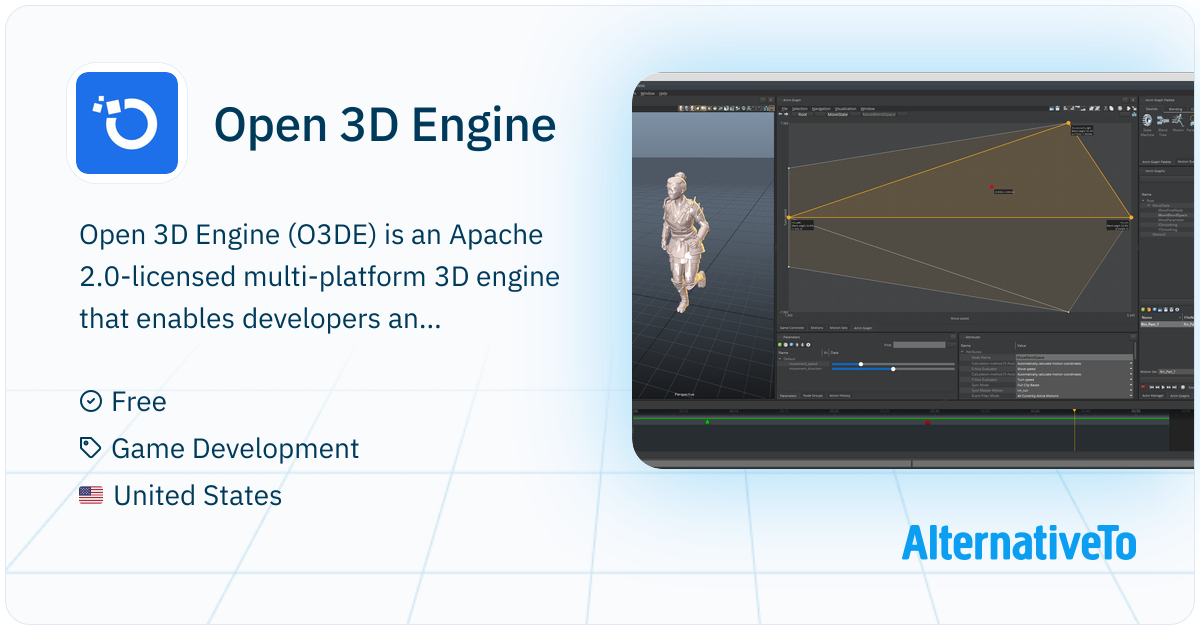Switch to the Blending palette tab

[1175, 109]
